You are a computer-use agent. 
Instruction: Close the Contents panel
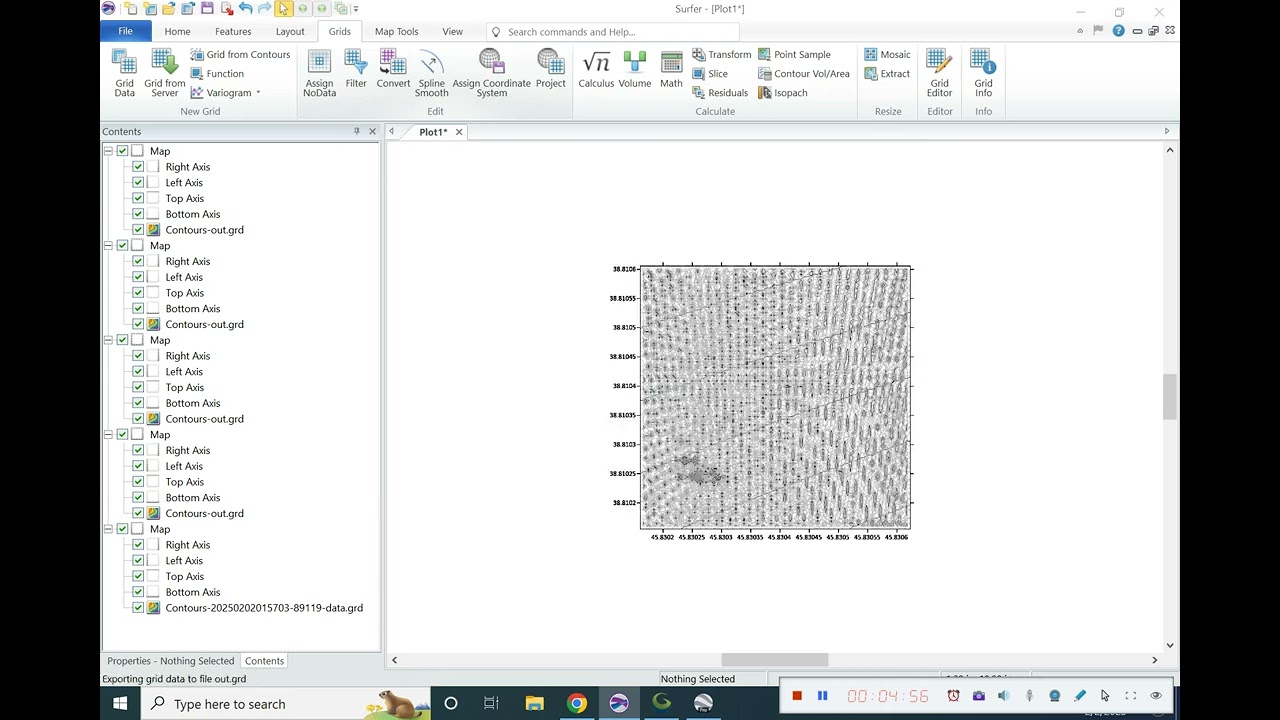coord(372,131)
